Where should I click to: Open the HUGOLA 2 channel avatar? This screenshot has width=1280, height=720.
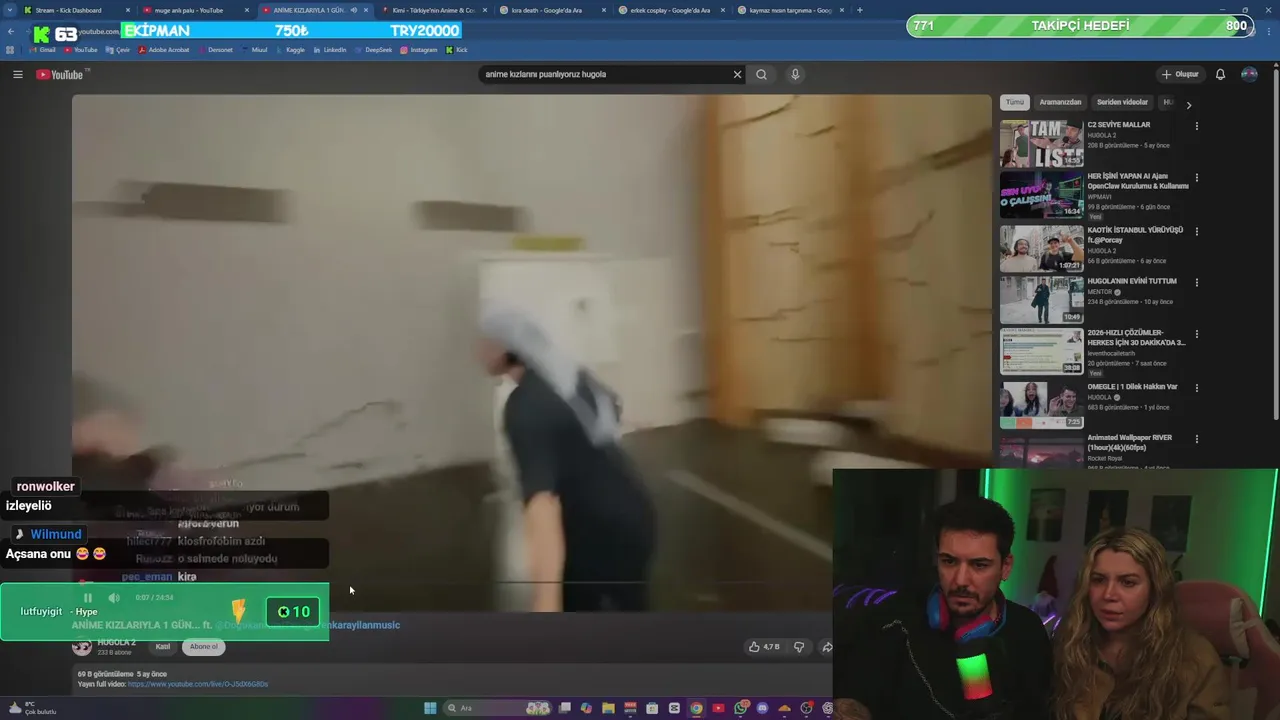point(81,646)
